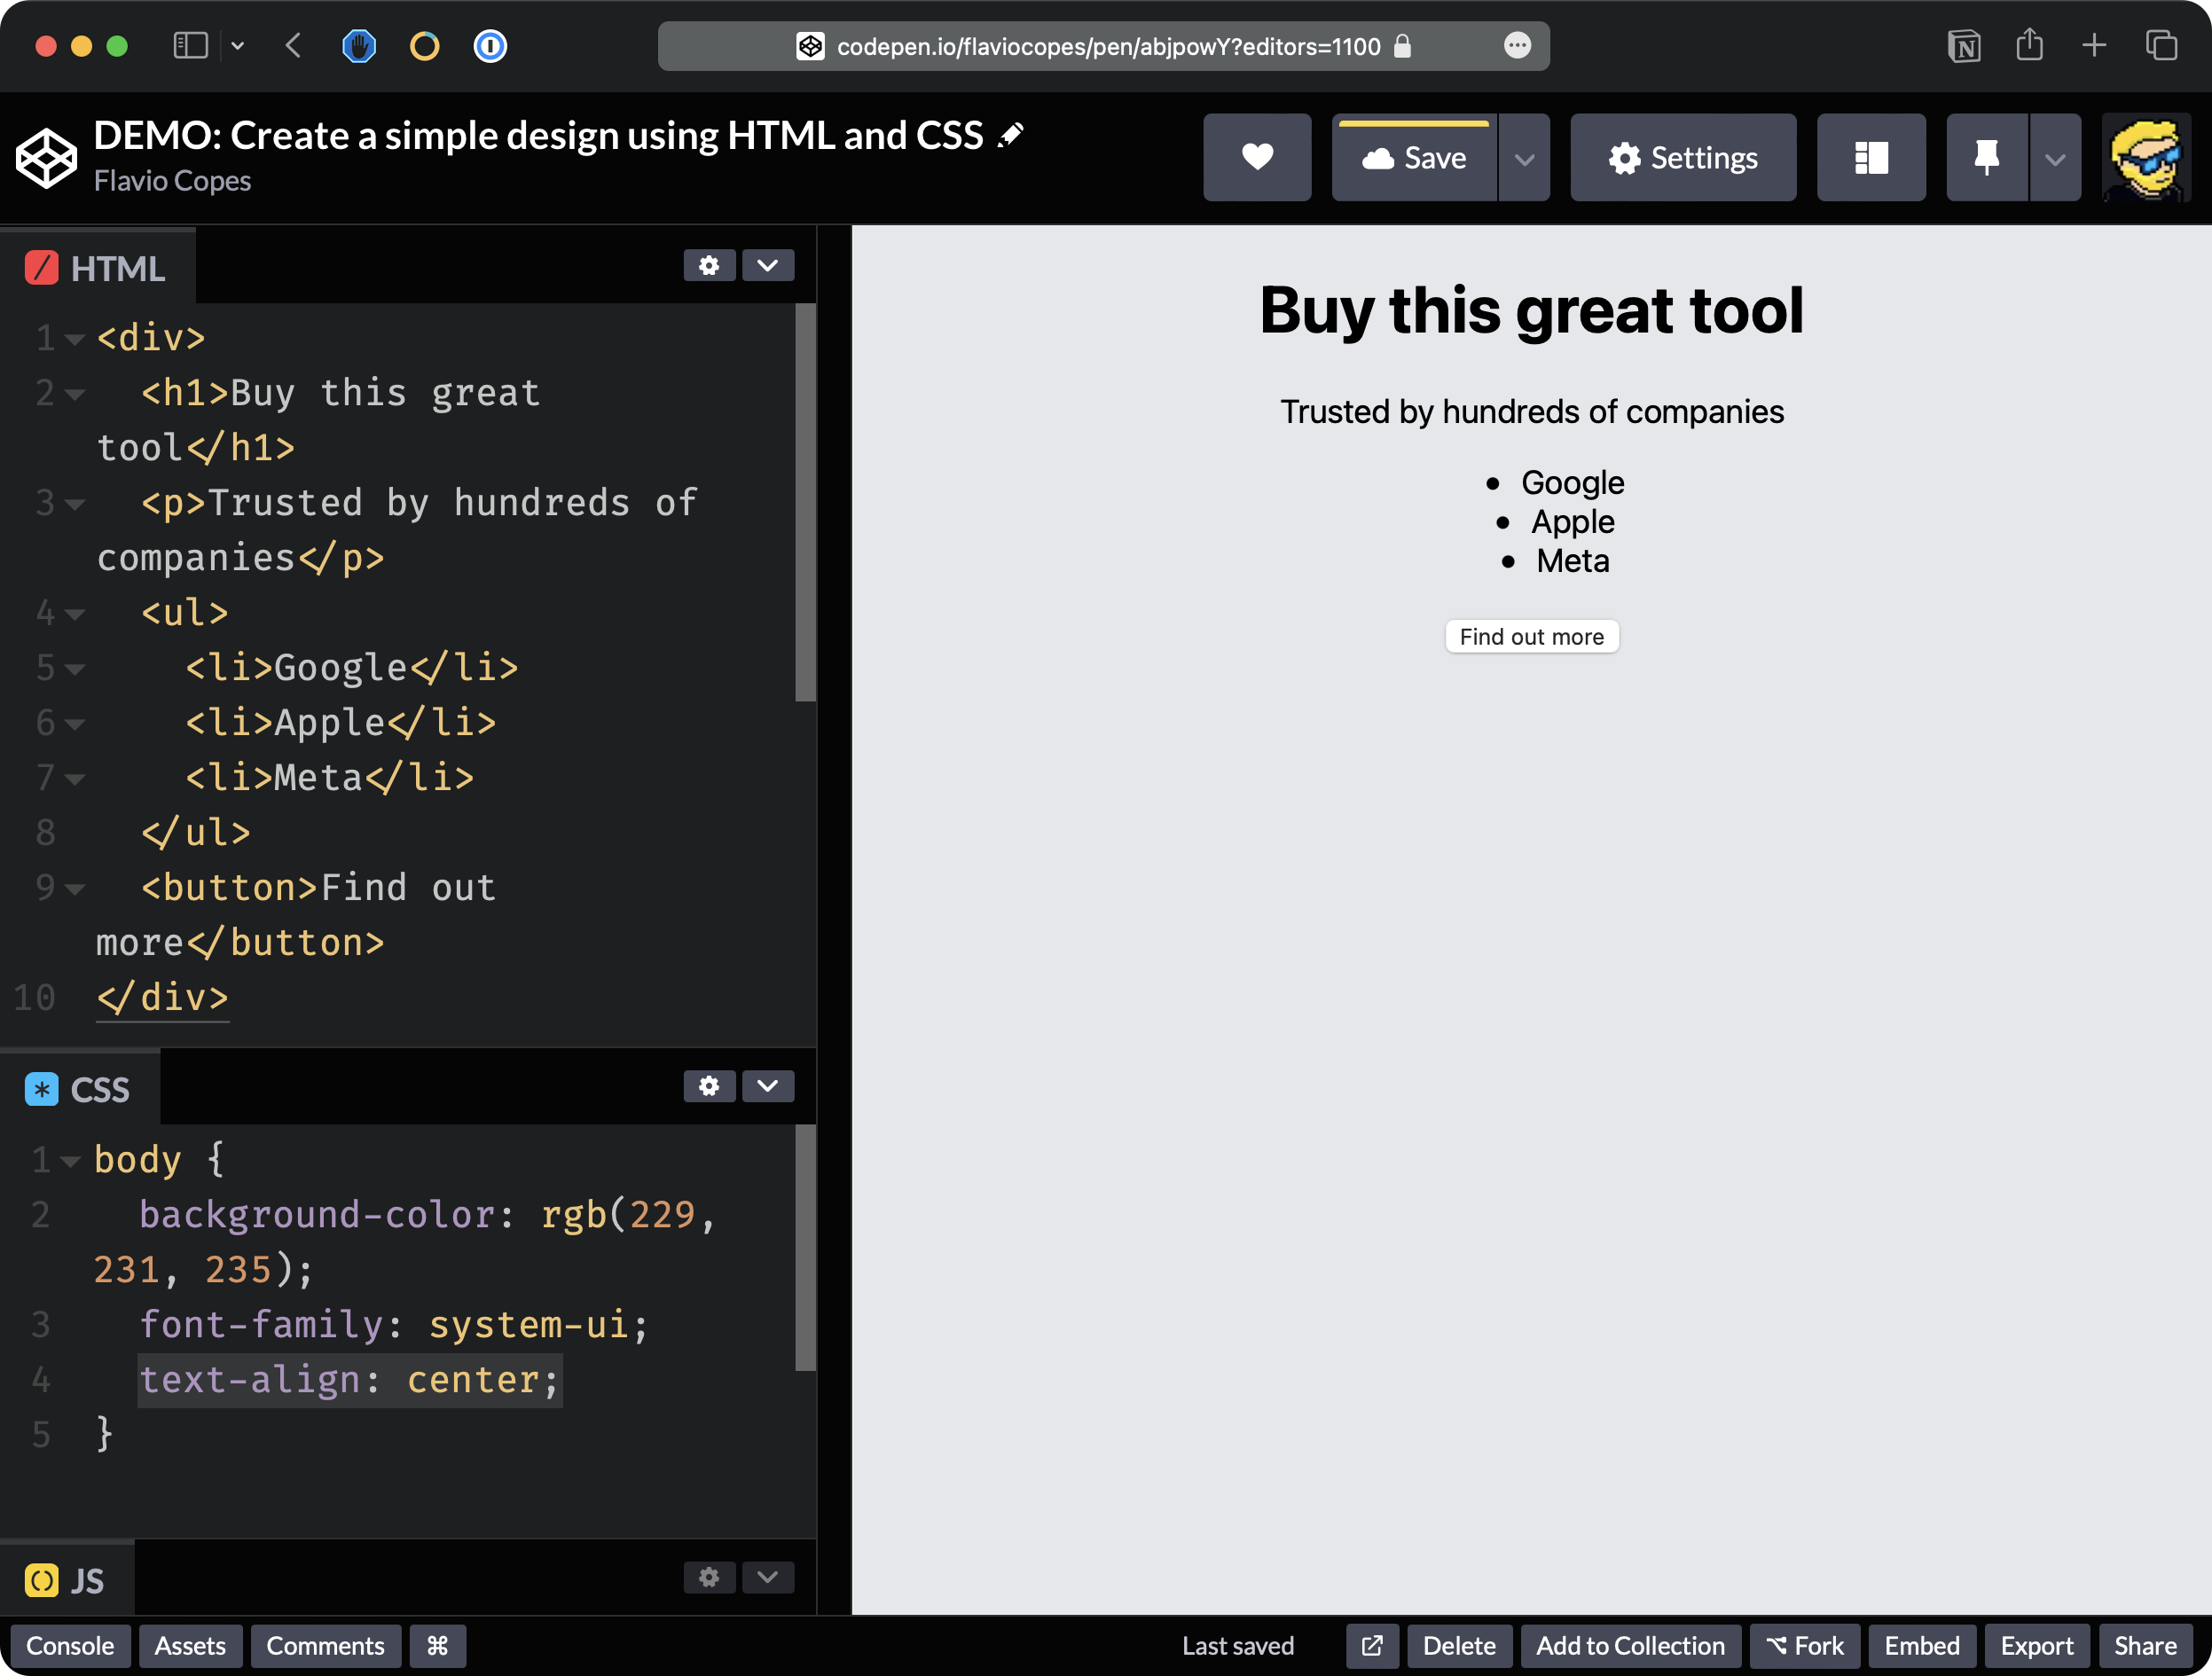This screenshot has width=2212, height=1676.
Task: Open HTML editor settings gear
Action: (x=709, y=266)
